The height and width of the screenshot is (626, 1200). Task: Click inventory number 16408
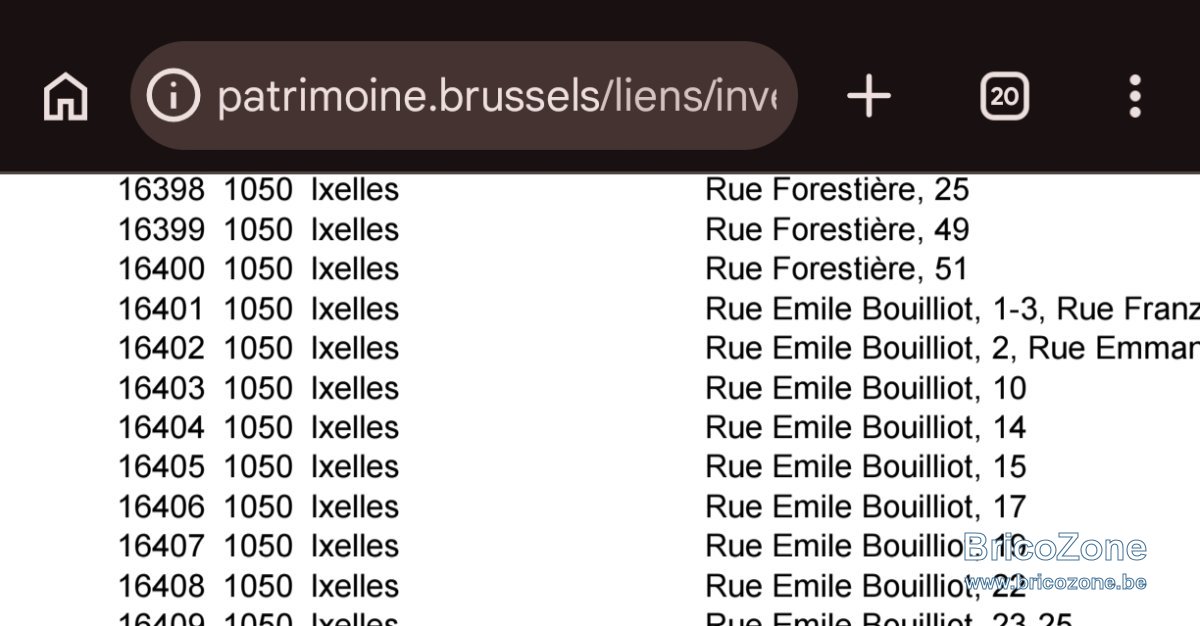click(x=161, y=585)
